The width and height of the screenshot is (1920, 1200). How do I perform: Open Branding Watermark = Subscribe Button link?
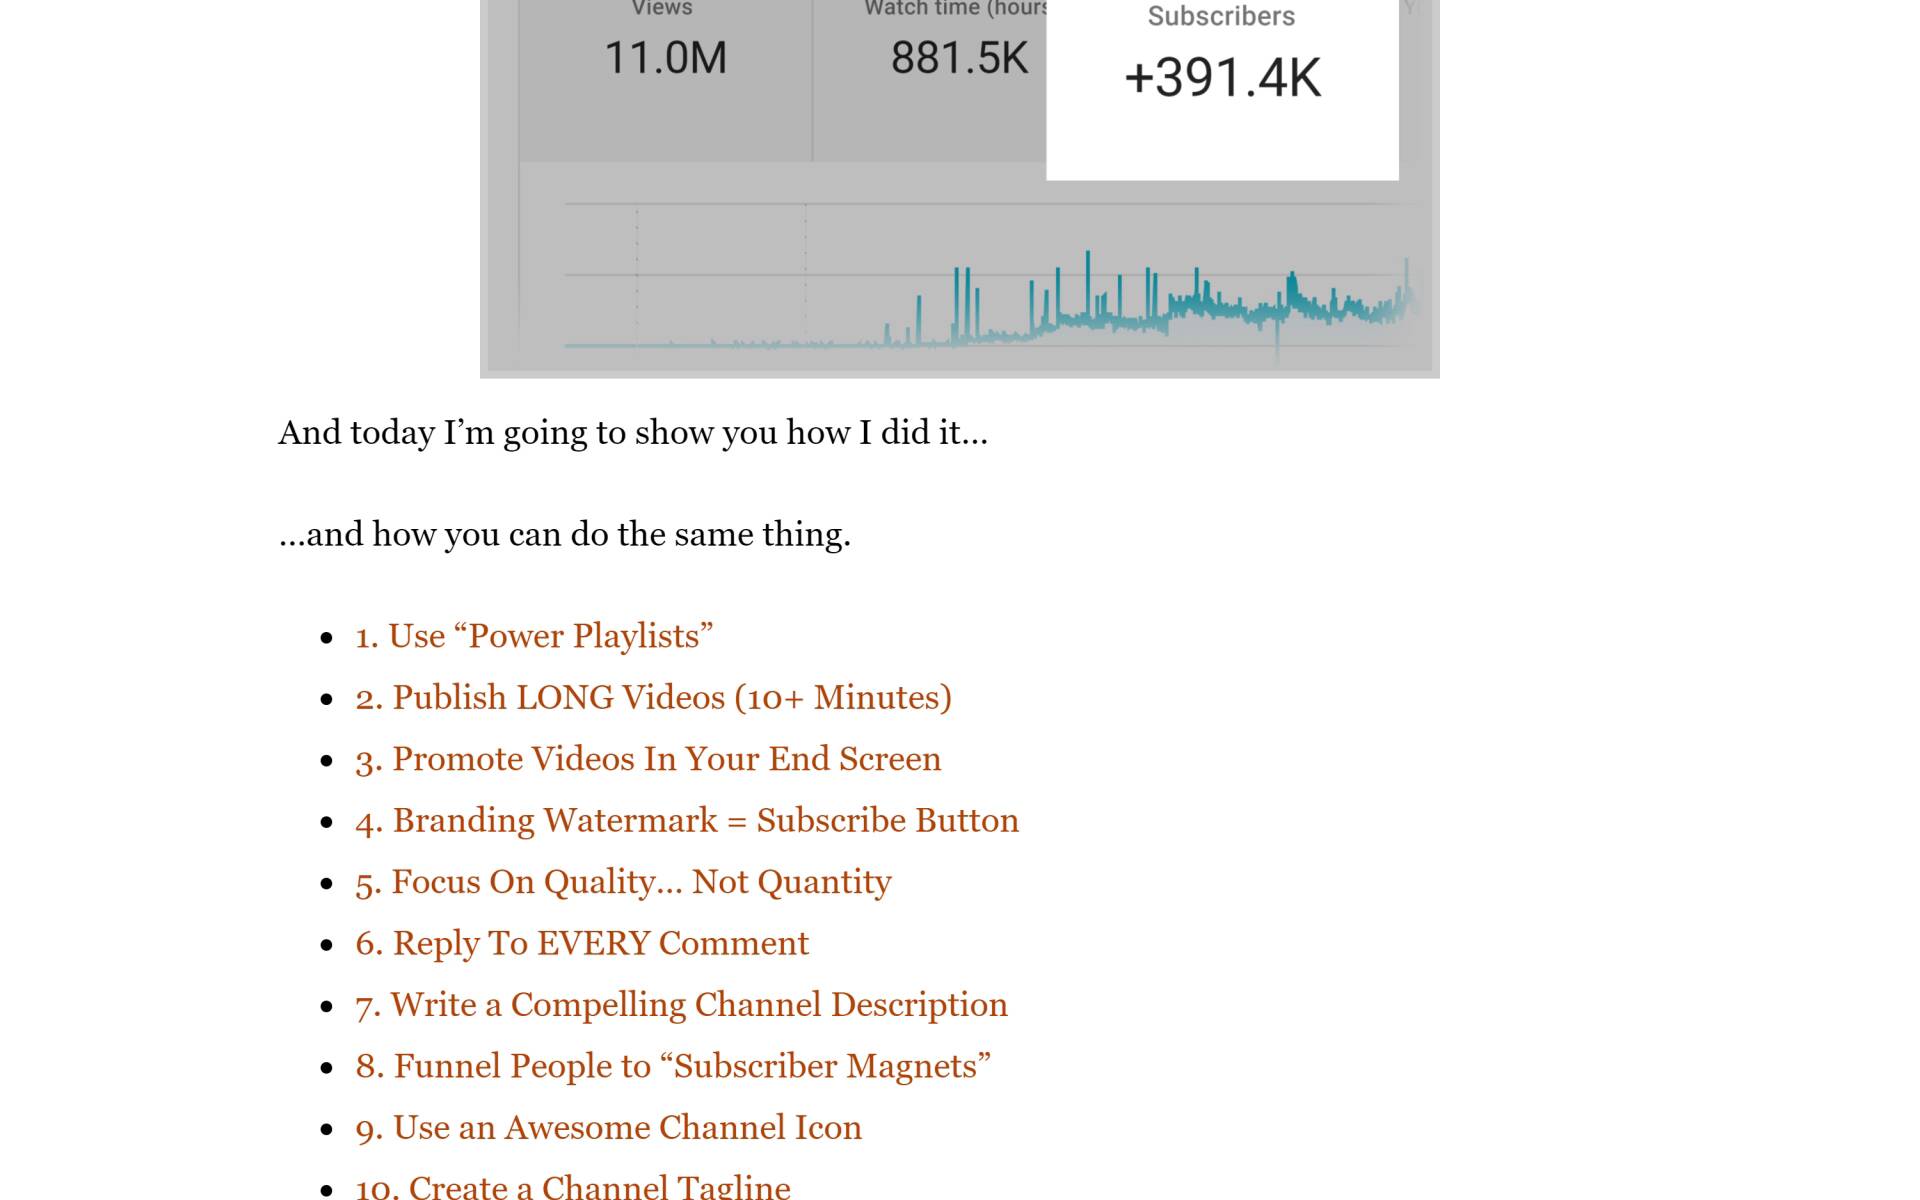687,821
